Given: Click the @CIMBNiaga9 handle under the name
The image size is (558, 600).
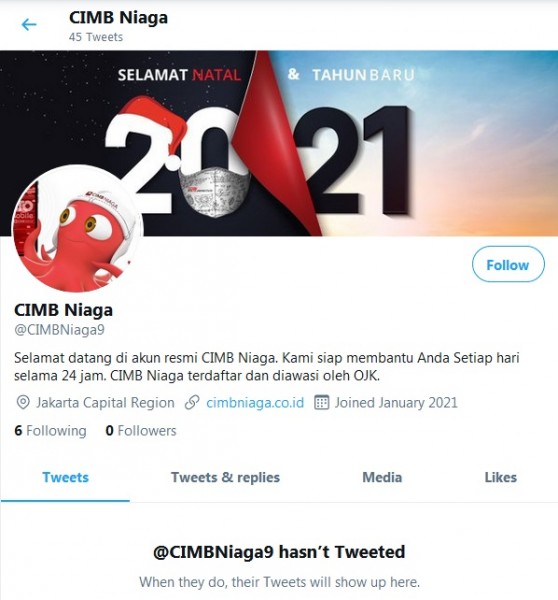Looking at the screenshot, I should (x=59, y=330).
